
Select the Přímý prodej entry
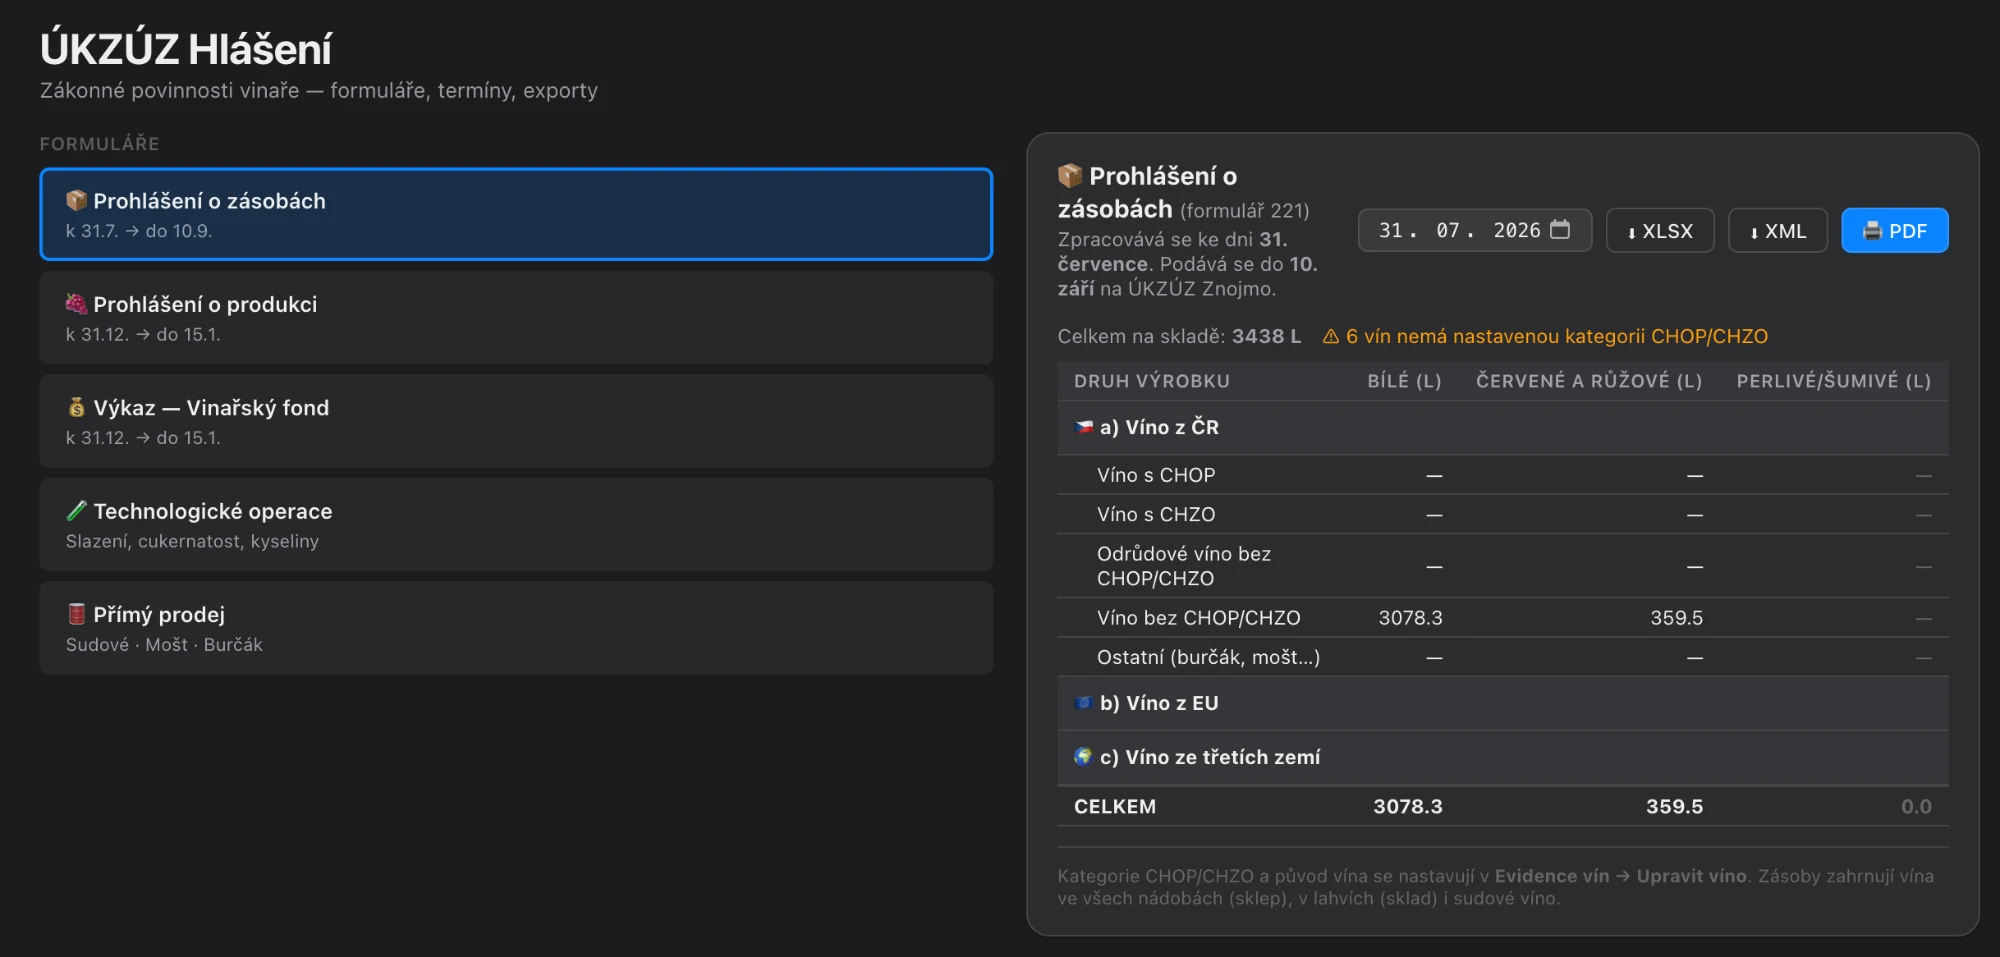coord(516,628)
